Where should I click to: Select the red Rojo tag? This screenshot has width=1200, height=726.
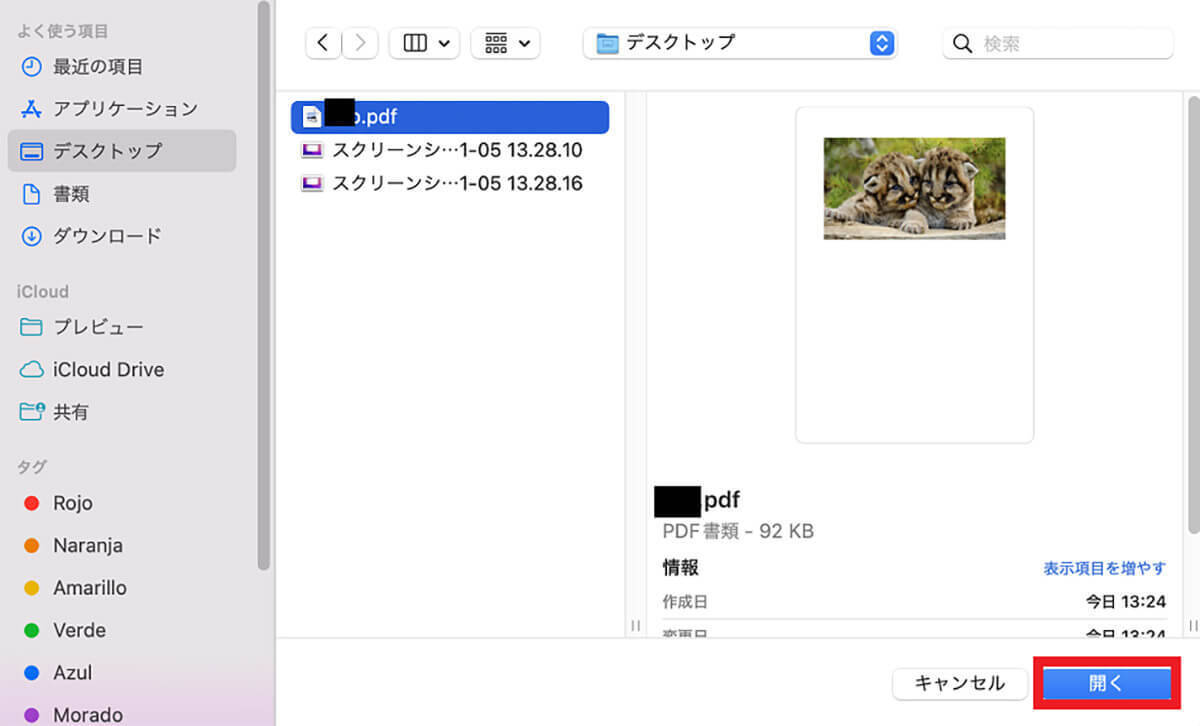pyautogui.click(x=72, y=503)
